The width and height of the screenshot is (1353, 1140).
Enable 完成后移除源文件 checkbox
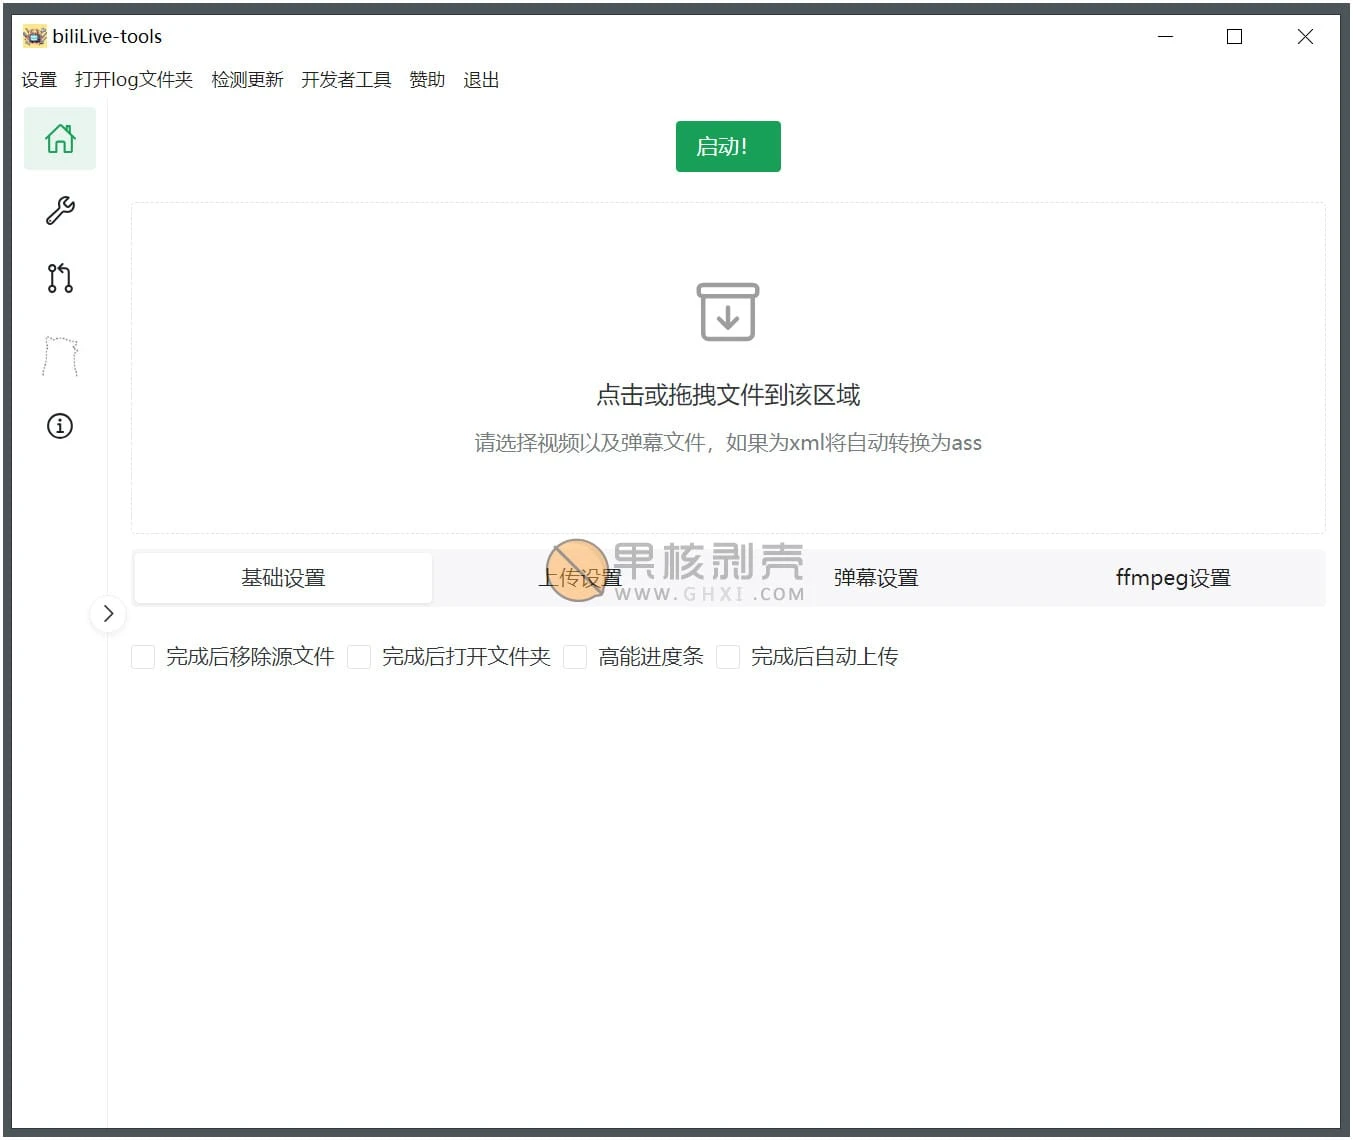(142, 656)
